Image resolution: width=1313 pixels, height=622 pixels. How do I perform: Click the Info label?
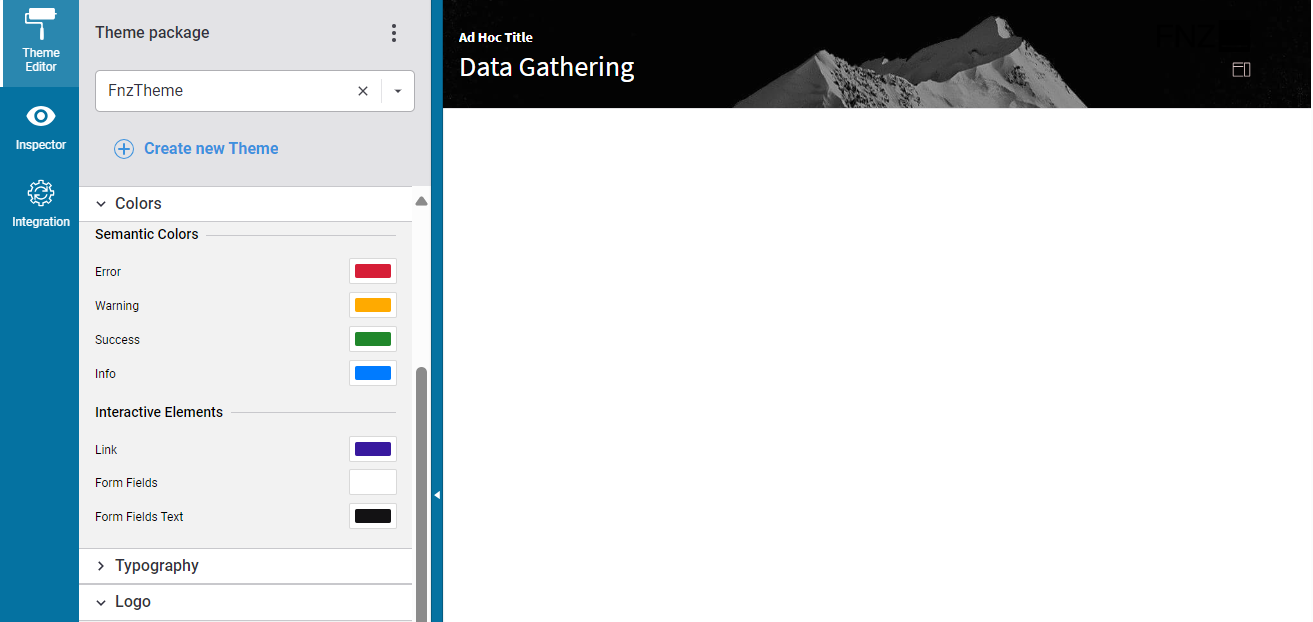[105, 374]
